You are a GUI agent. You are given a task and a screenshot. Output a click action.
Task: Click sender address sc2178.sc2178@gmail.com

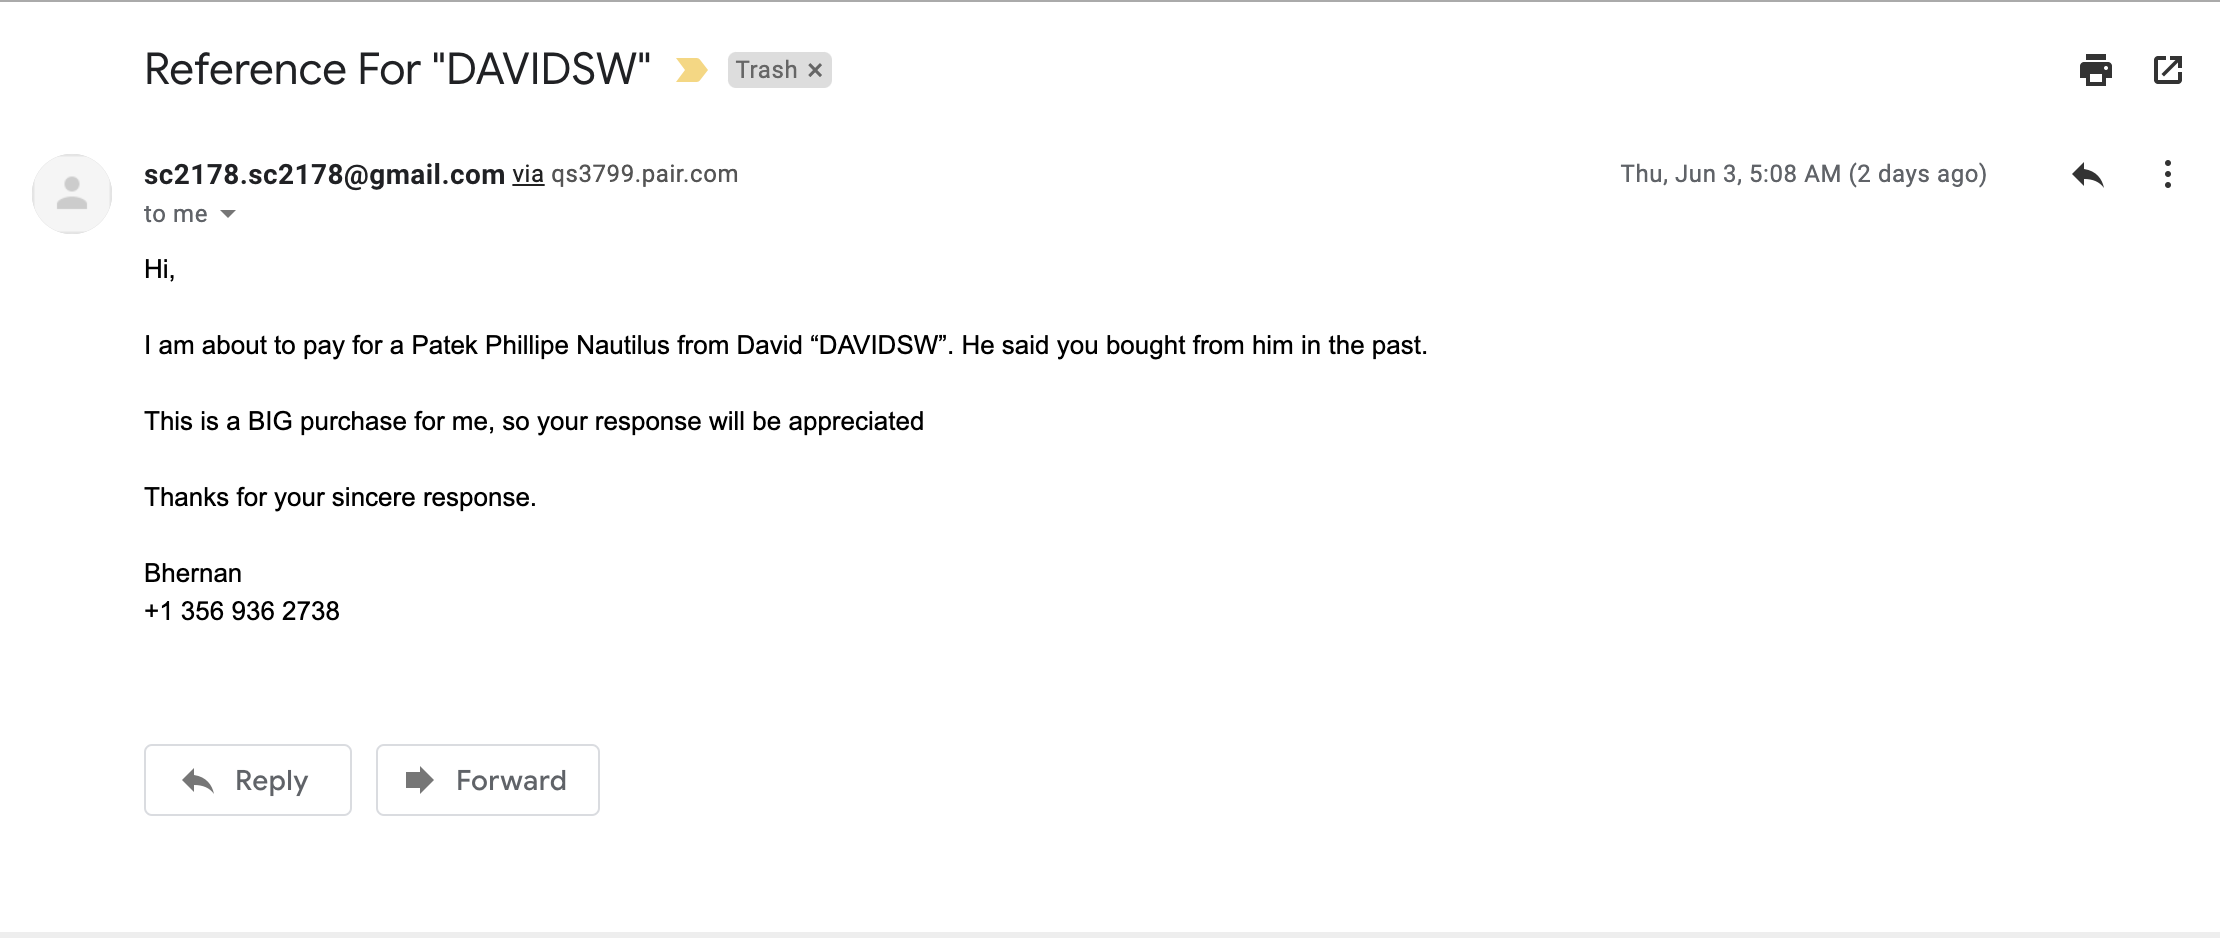(x=324, y=175)
